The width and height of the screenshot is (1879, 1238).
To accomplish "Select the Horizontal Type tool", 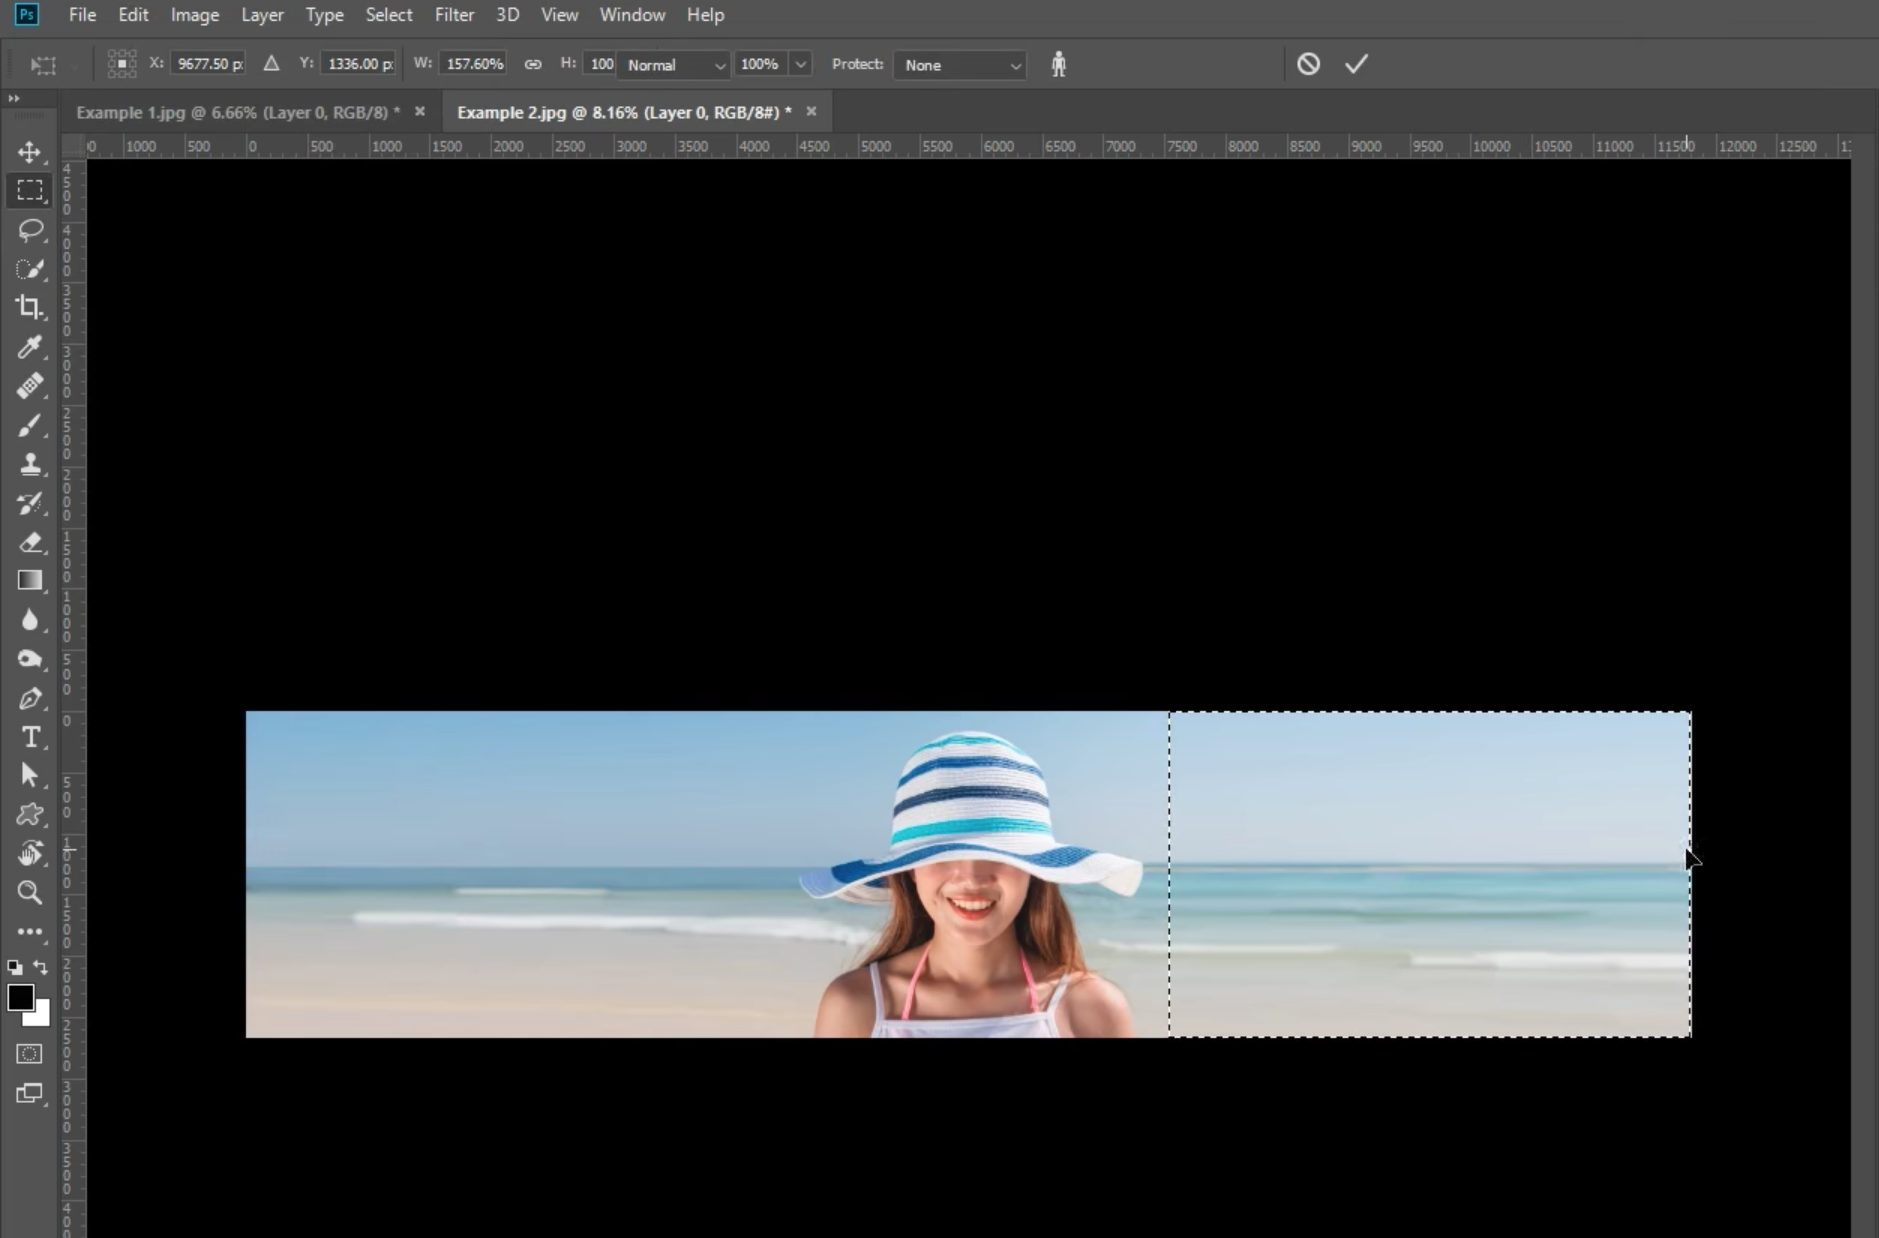I will (29, 737).
